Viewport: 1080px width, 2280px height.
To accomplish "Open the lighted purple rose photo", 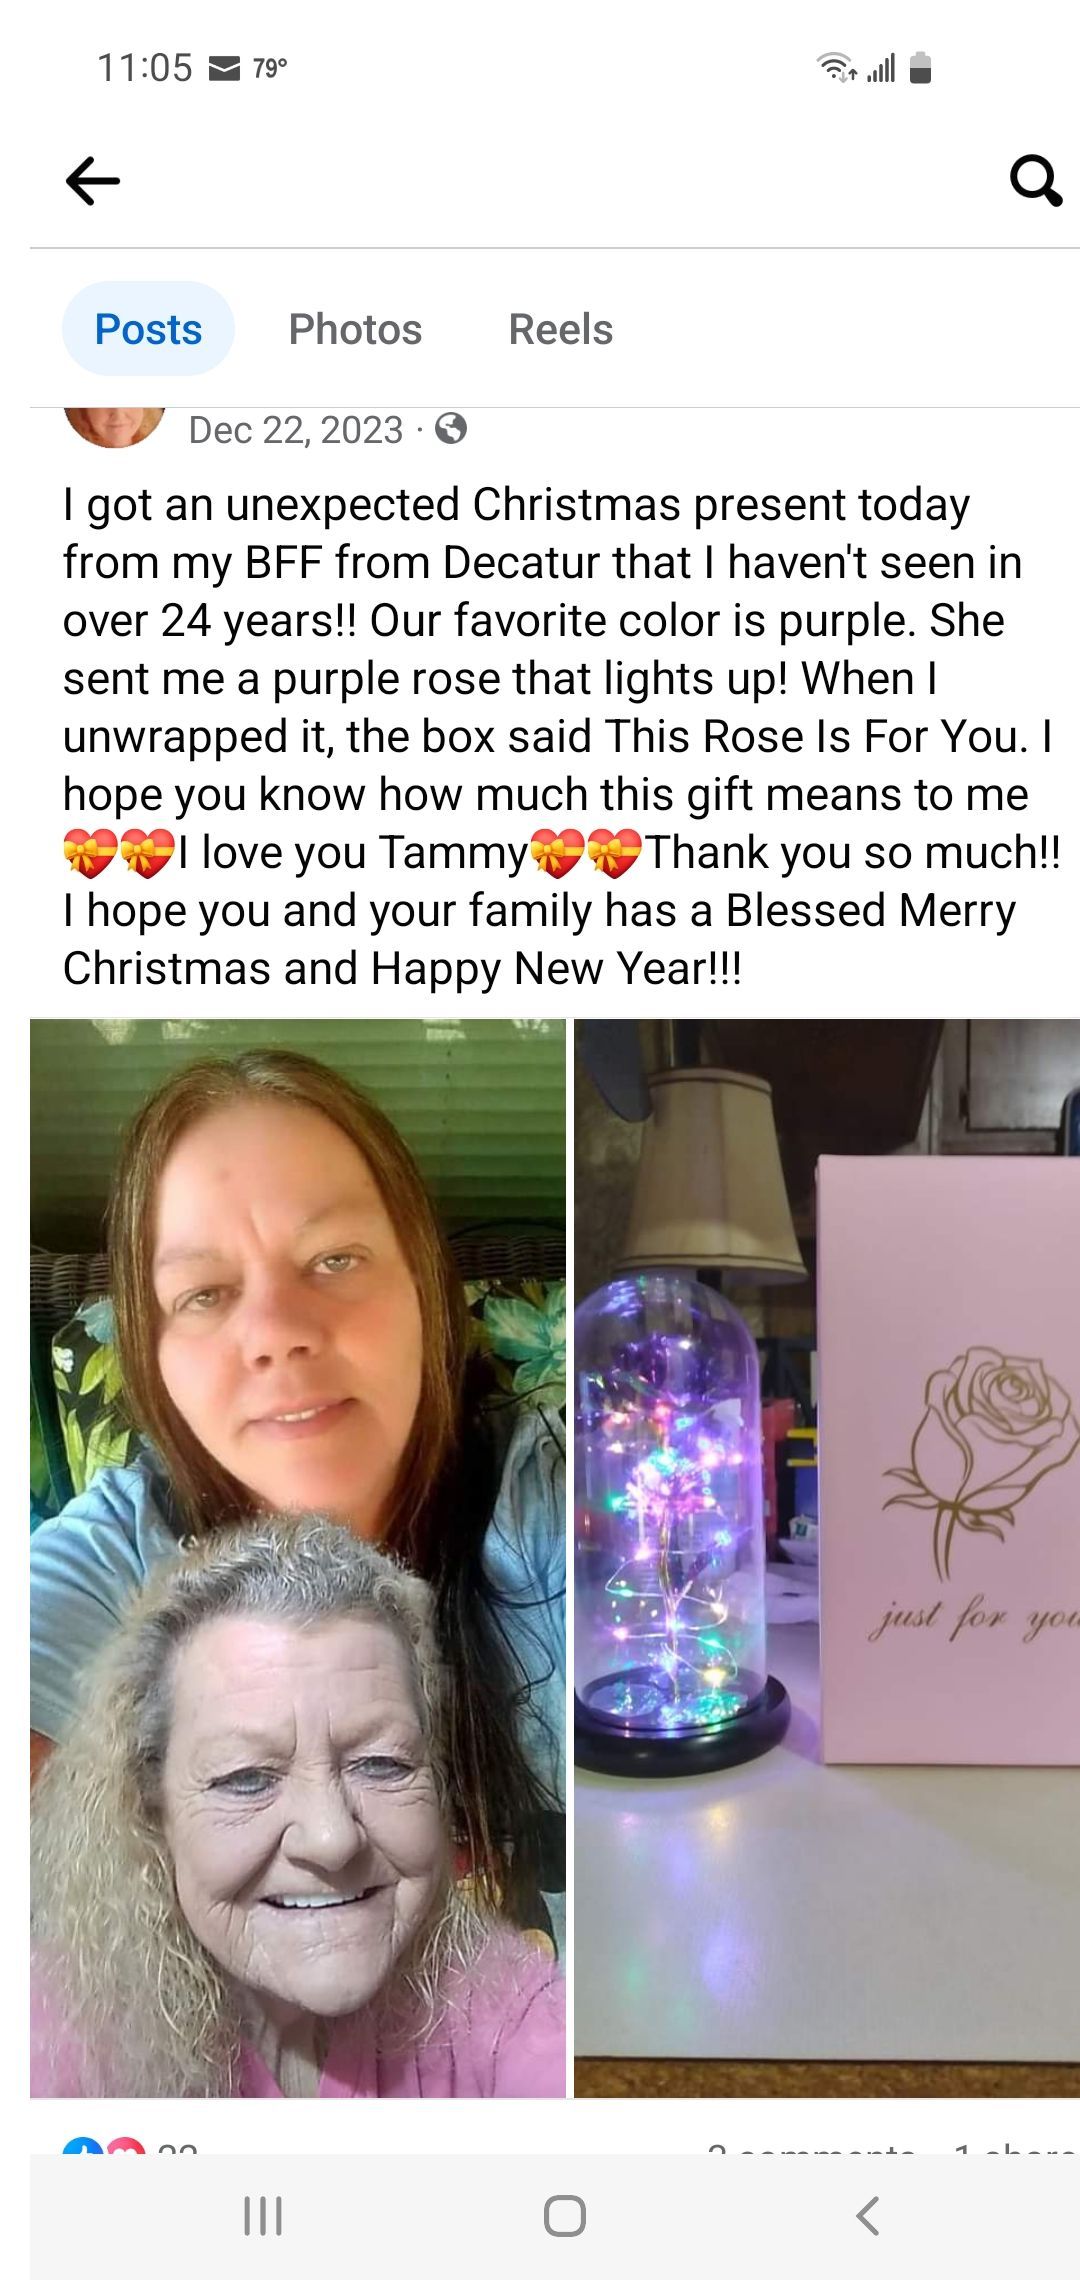I will click(x=827, y=1558).
